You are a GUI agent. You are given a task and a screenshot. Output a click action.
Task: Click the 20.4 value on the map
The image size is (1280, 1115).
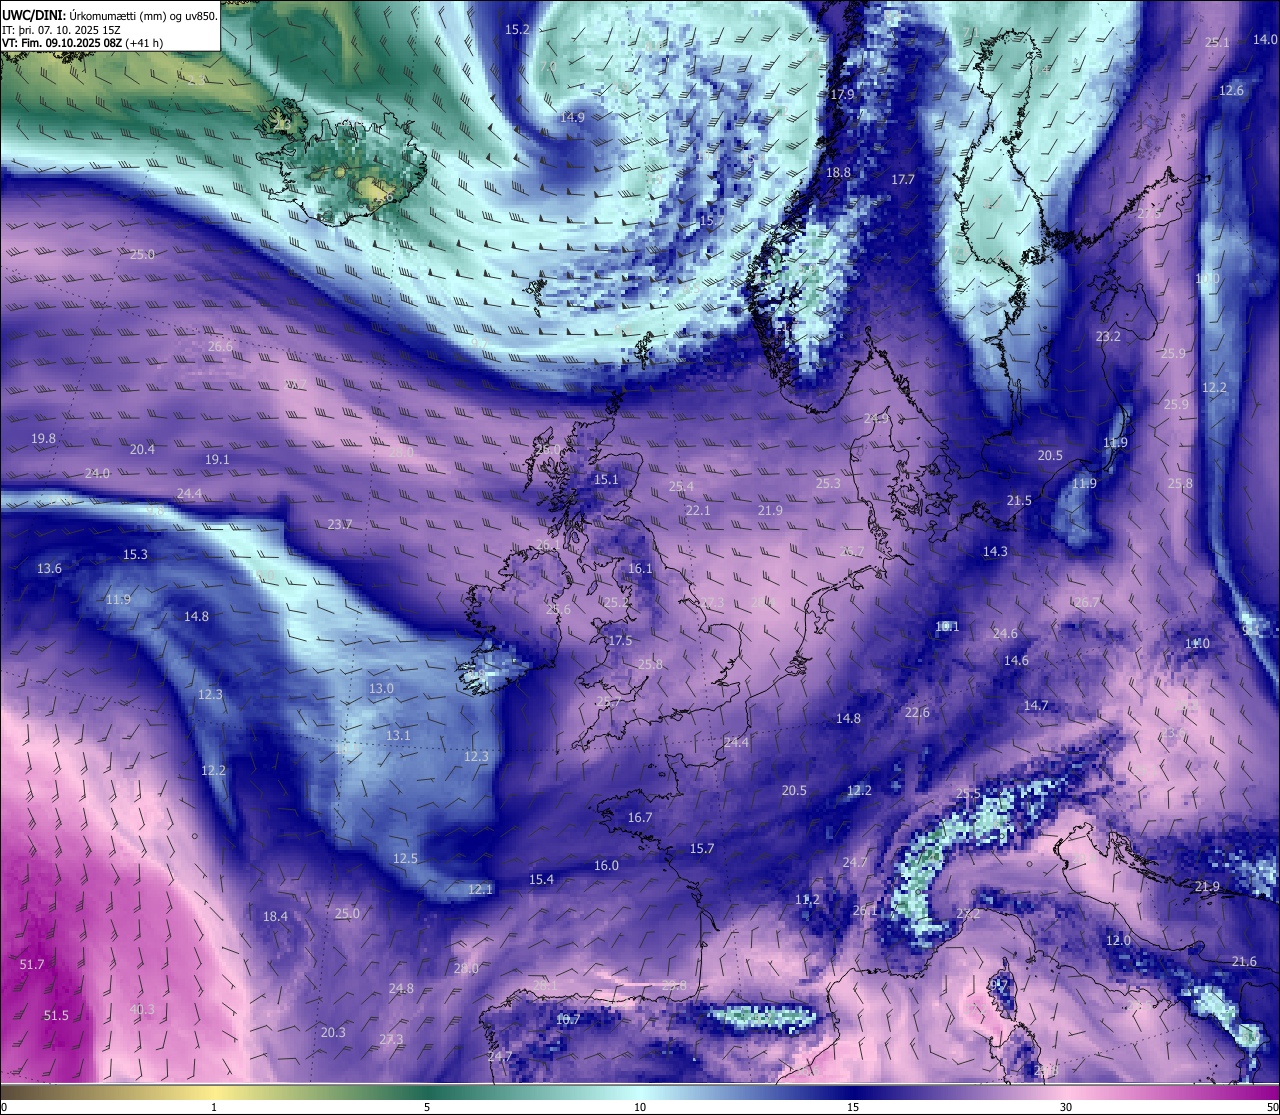click(142, 449)
